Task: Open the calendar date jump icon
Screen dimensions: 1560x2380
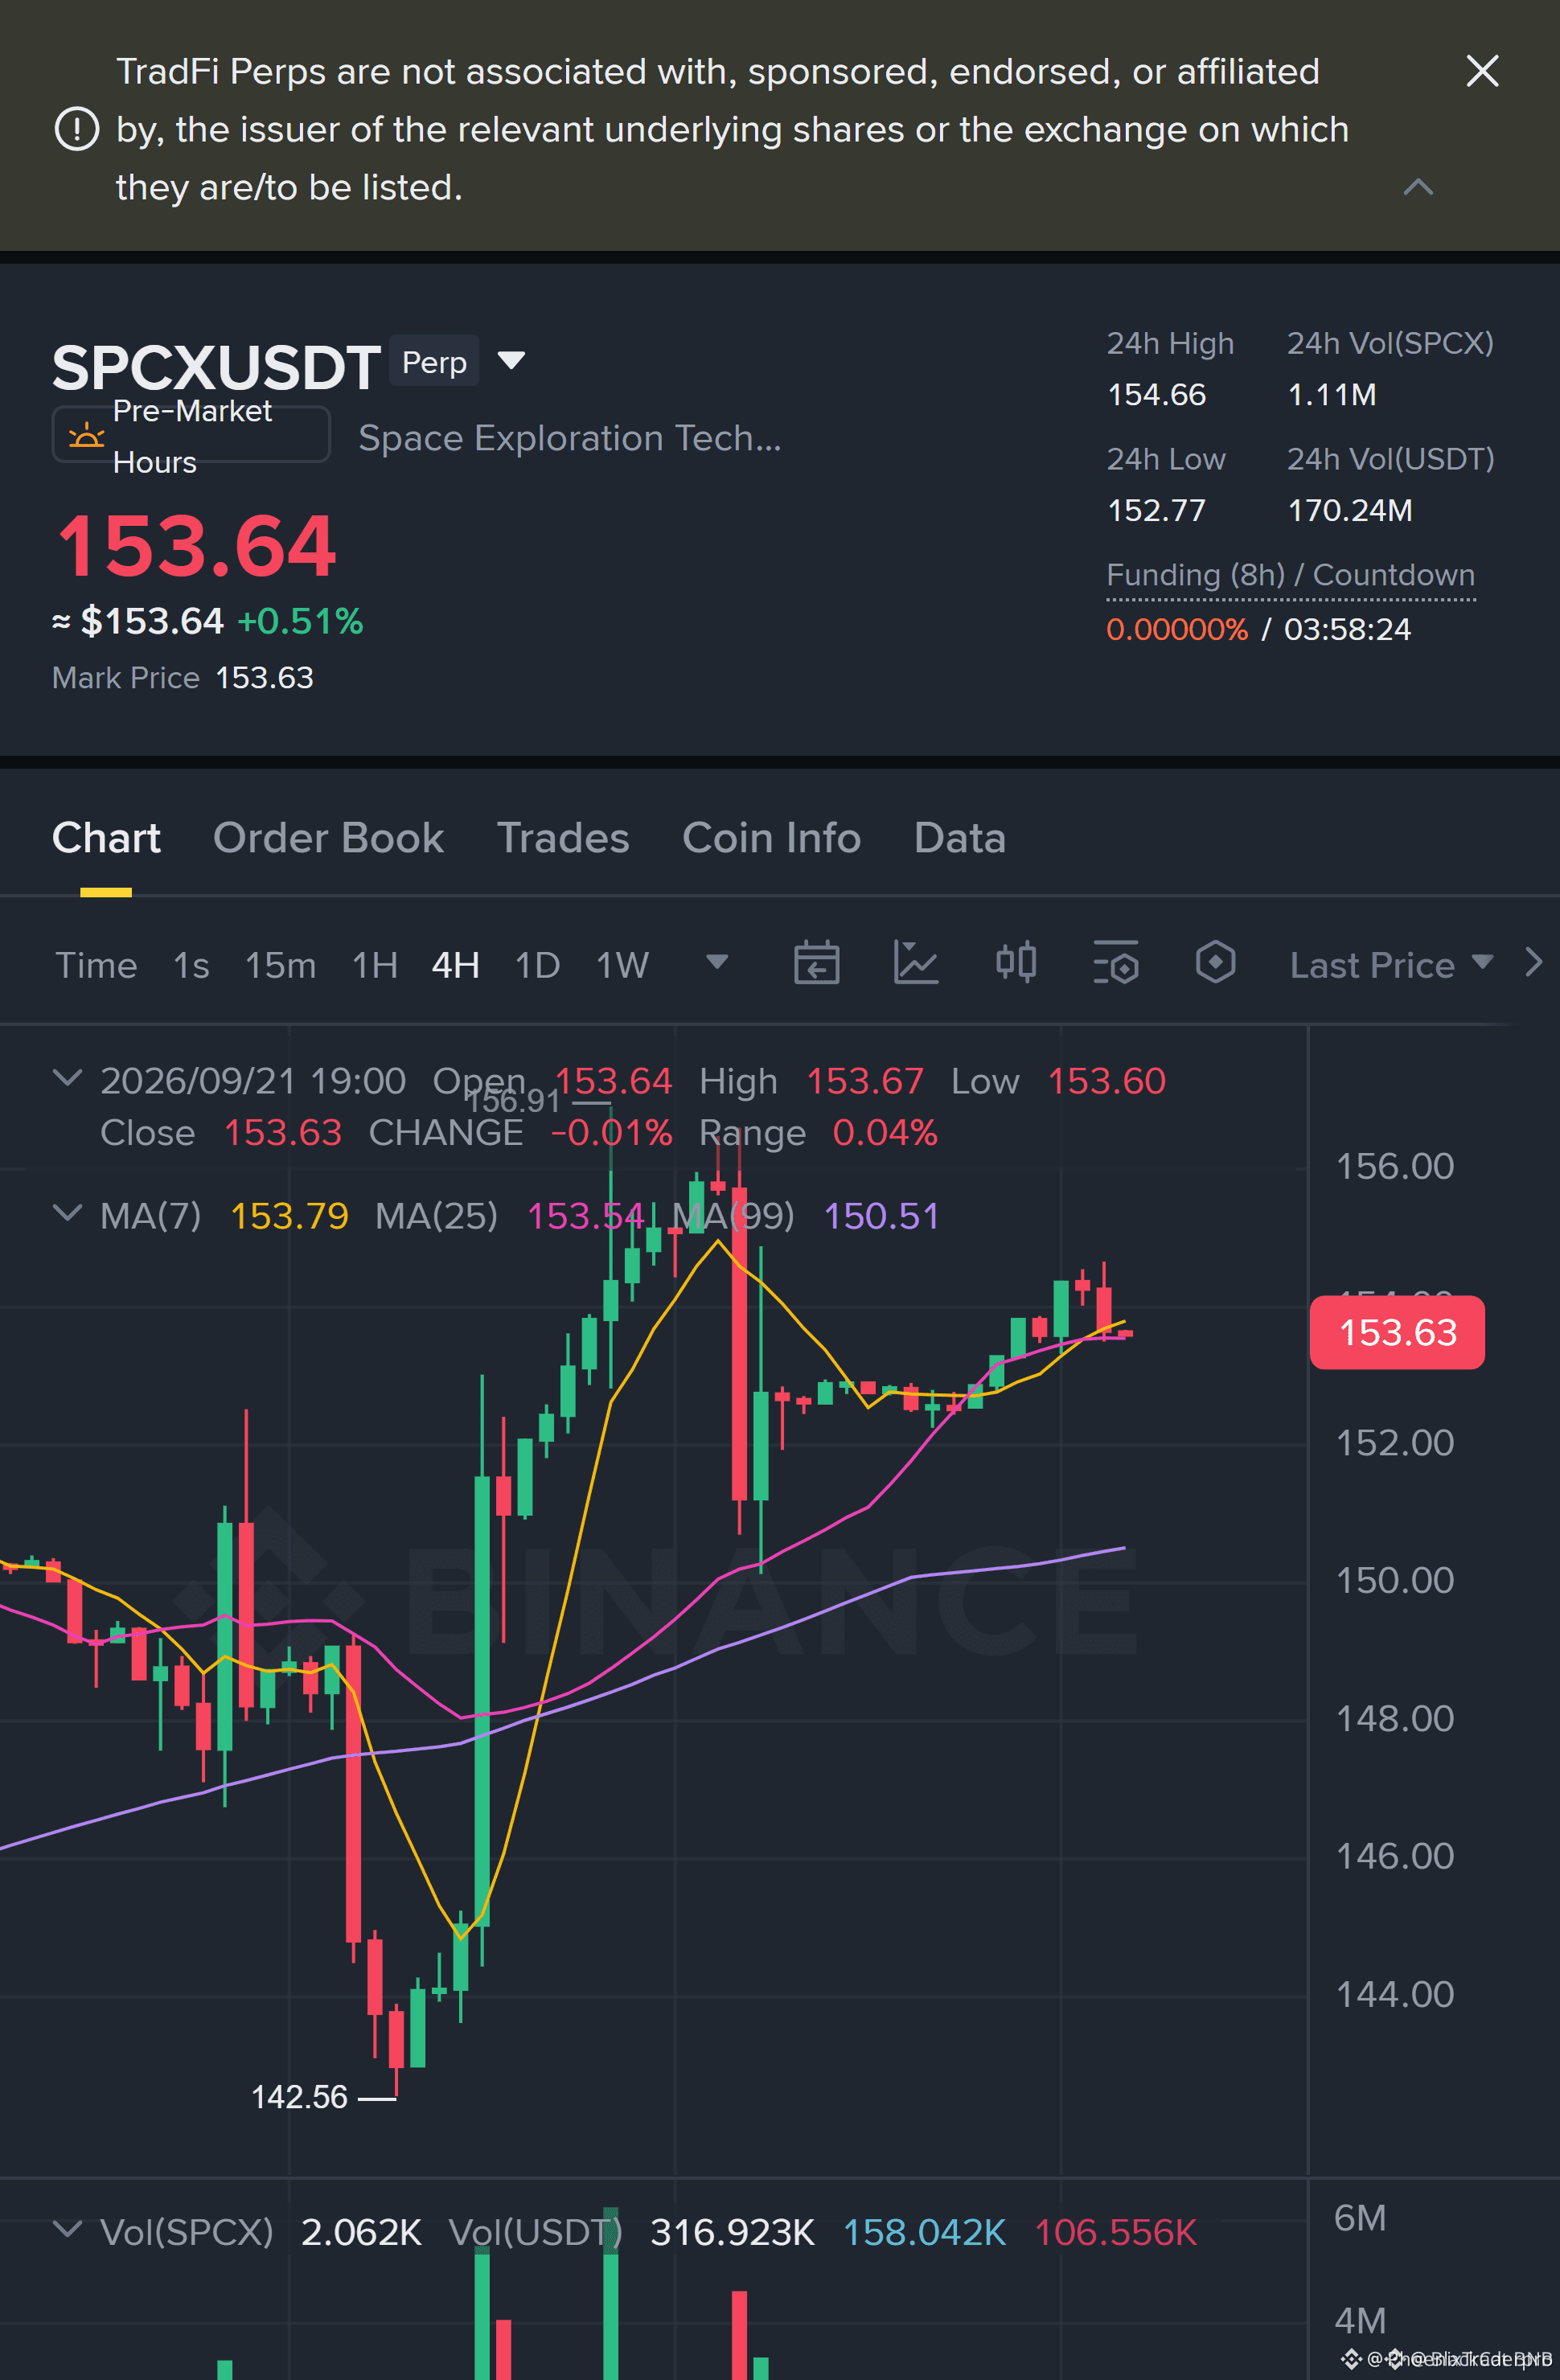Action: pyautogui.click(x=816, y=963)
